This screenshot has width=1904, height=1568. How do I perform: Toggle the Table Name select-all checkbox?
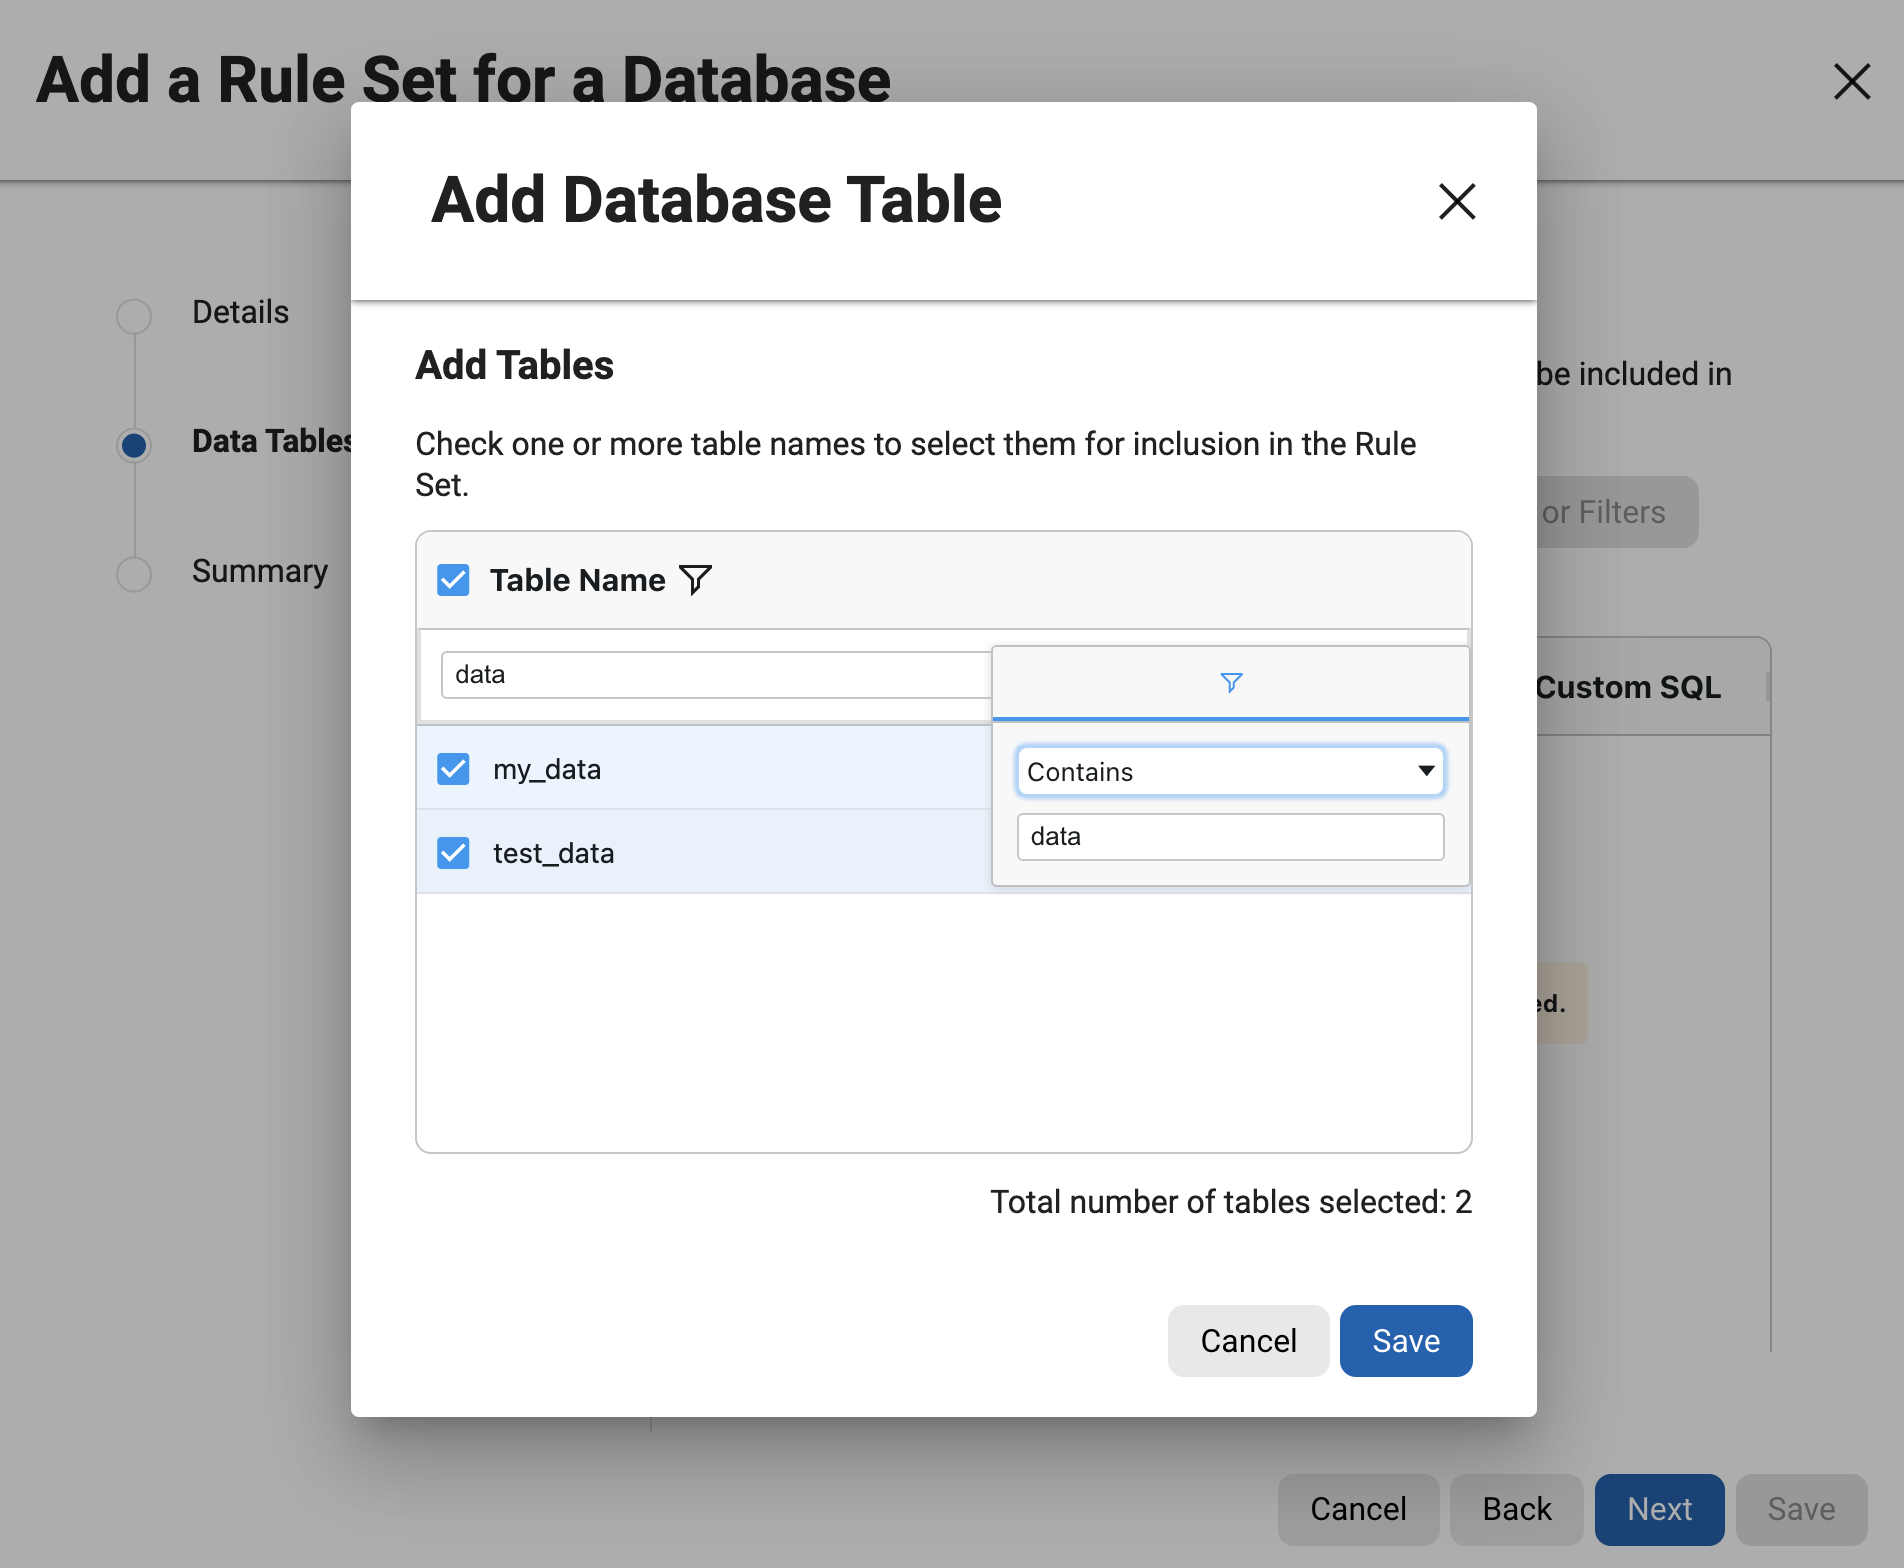[453, 580]
